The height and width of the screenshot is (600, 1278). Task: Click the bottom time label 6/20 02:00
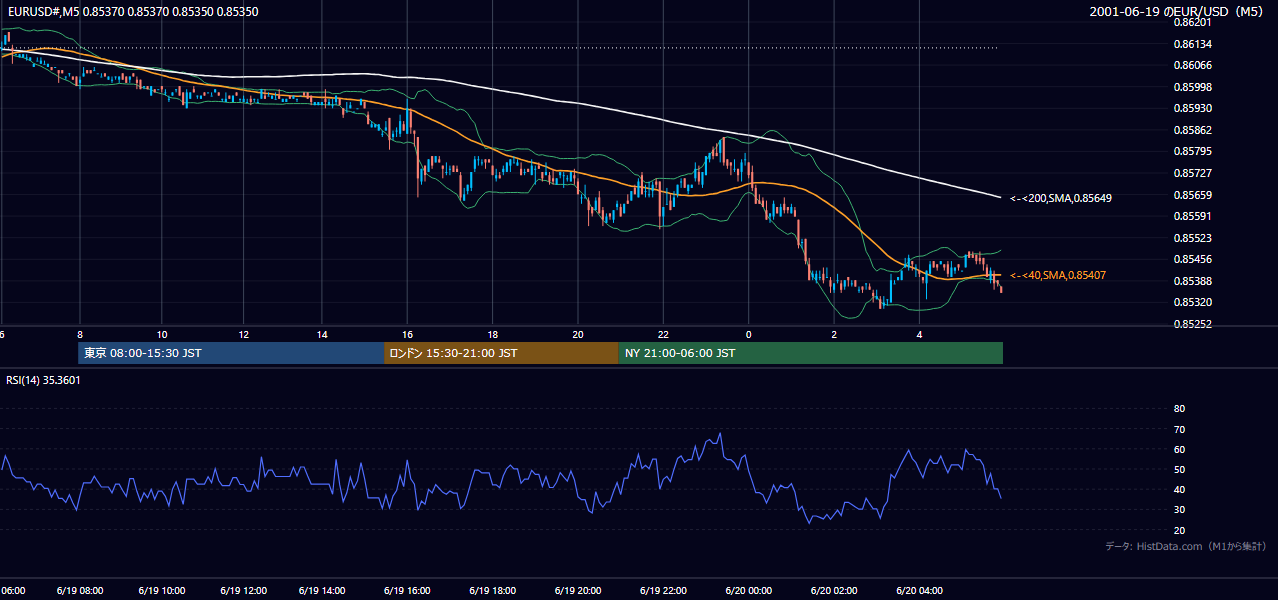(834, 590)
